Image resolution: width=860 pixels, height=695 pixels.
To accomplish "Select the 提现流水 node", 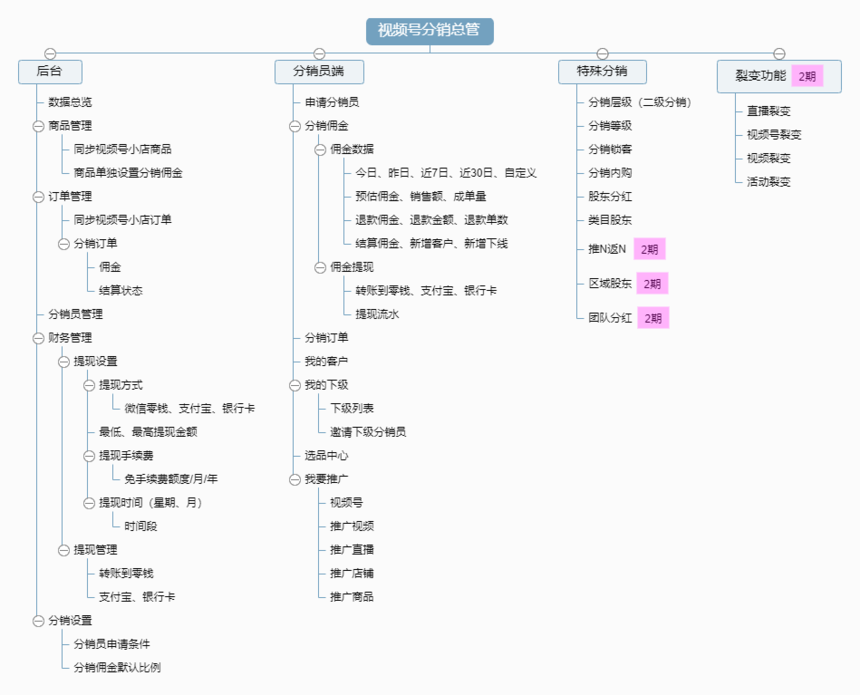I will click(377, 314).
